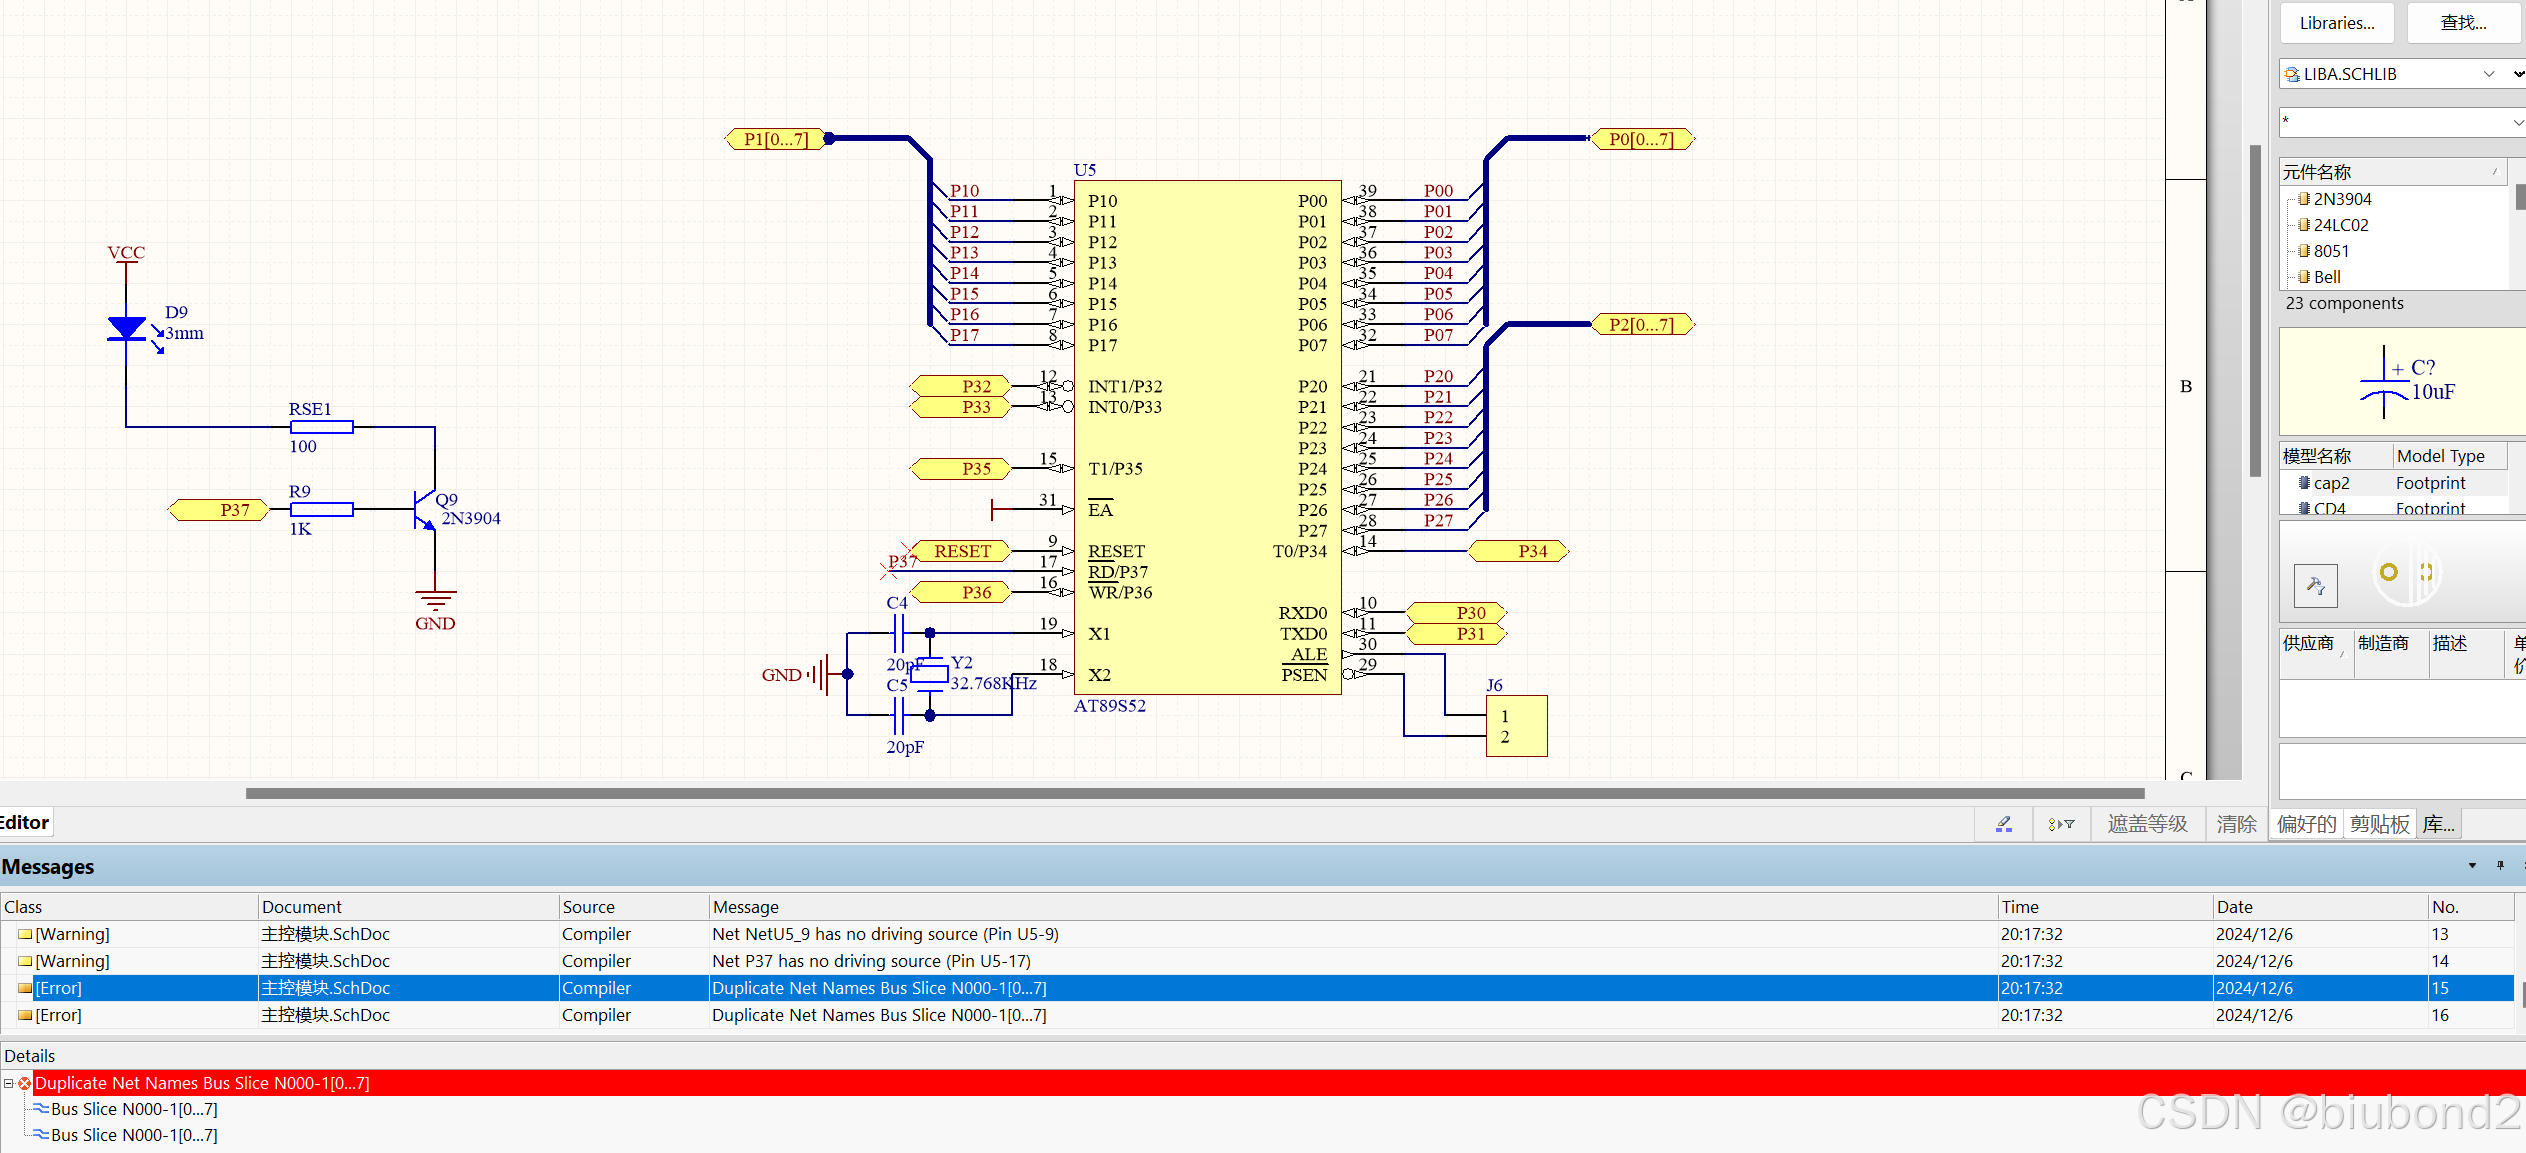Image resolution: width=2526 pixels, height=1153 pixels.
Task: Click the hammer filter icon in the Libraries panel
Action: [x=2316, y=586]
